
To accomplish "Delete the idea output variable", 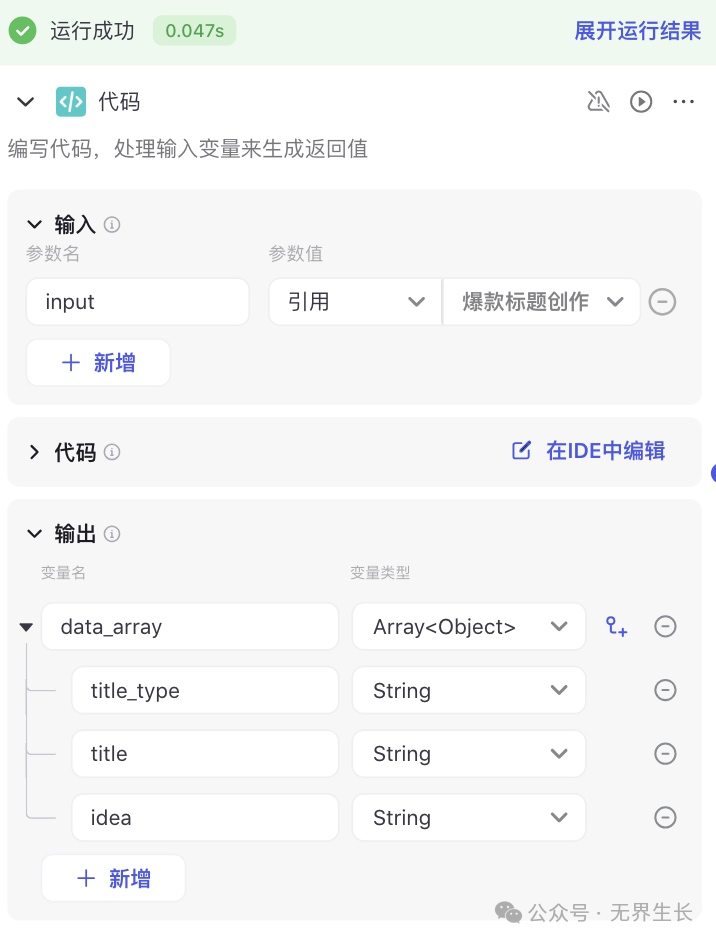I will coord(665,817).
